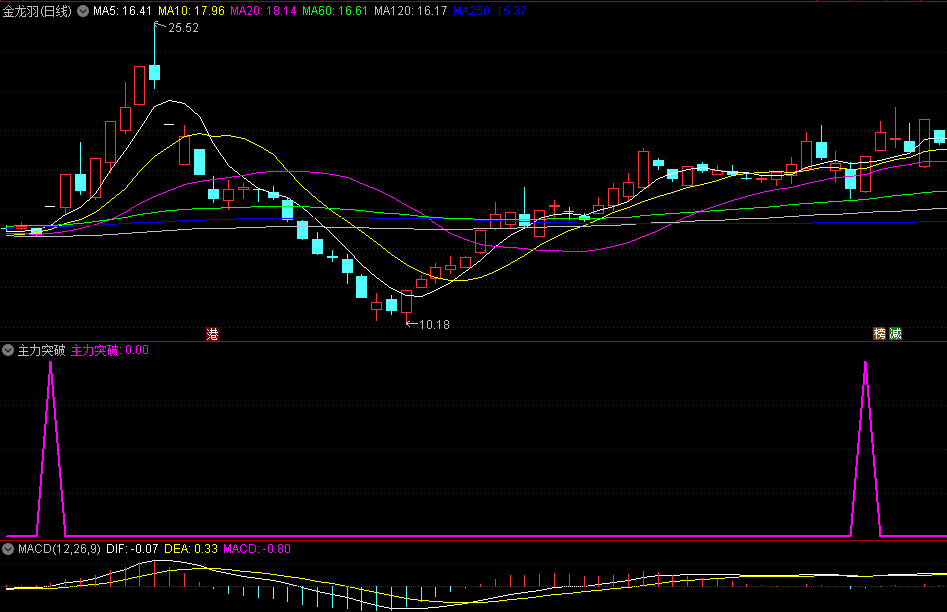Viewport: 947px width, 612px height.
Task: Click the MA250: 15.37 label
Action: point(490,11)
